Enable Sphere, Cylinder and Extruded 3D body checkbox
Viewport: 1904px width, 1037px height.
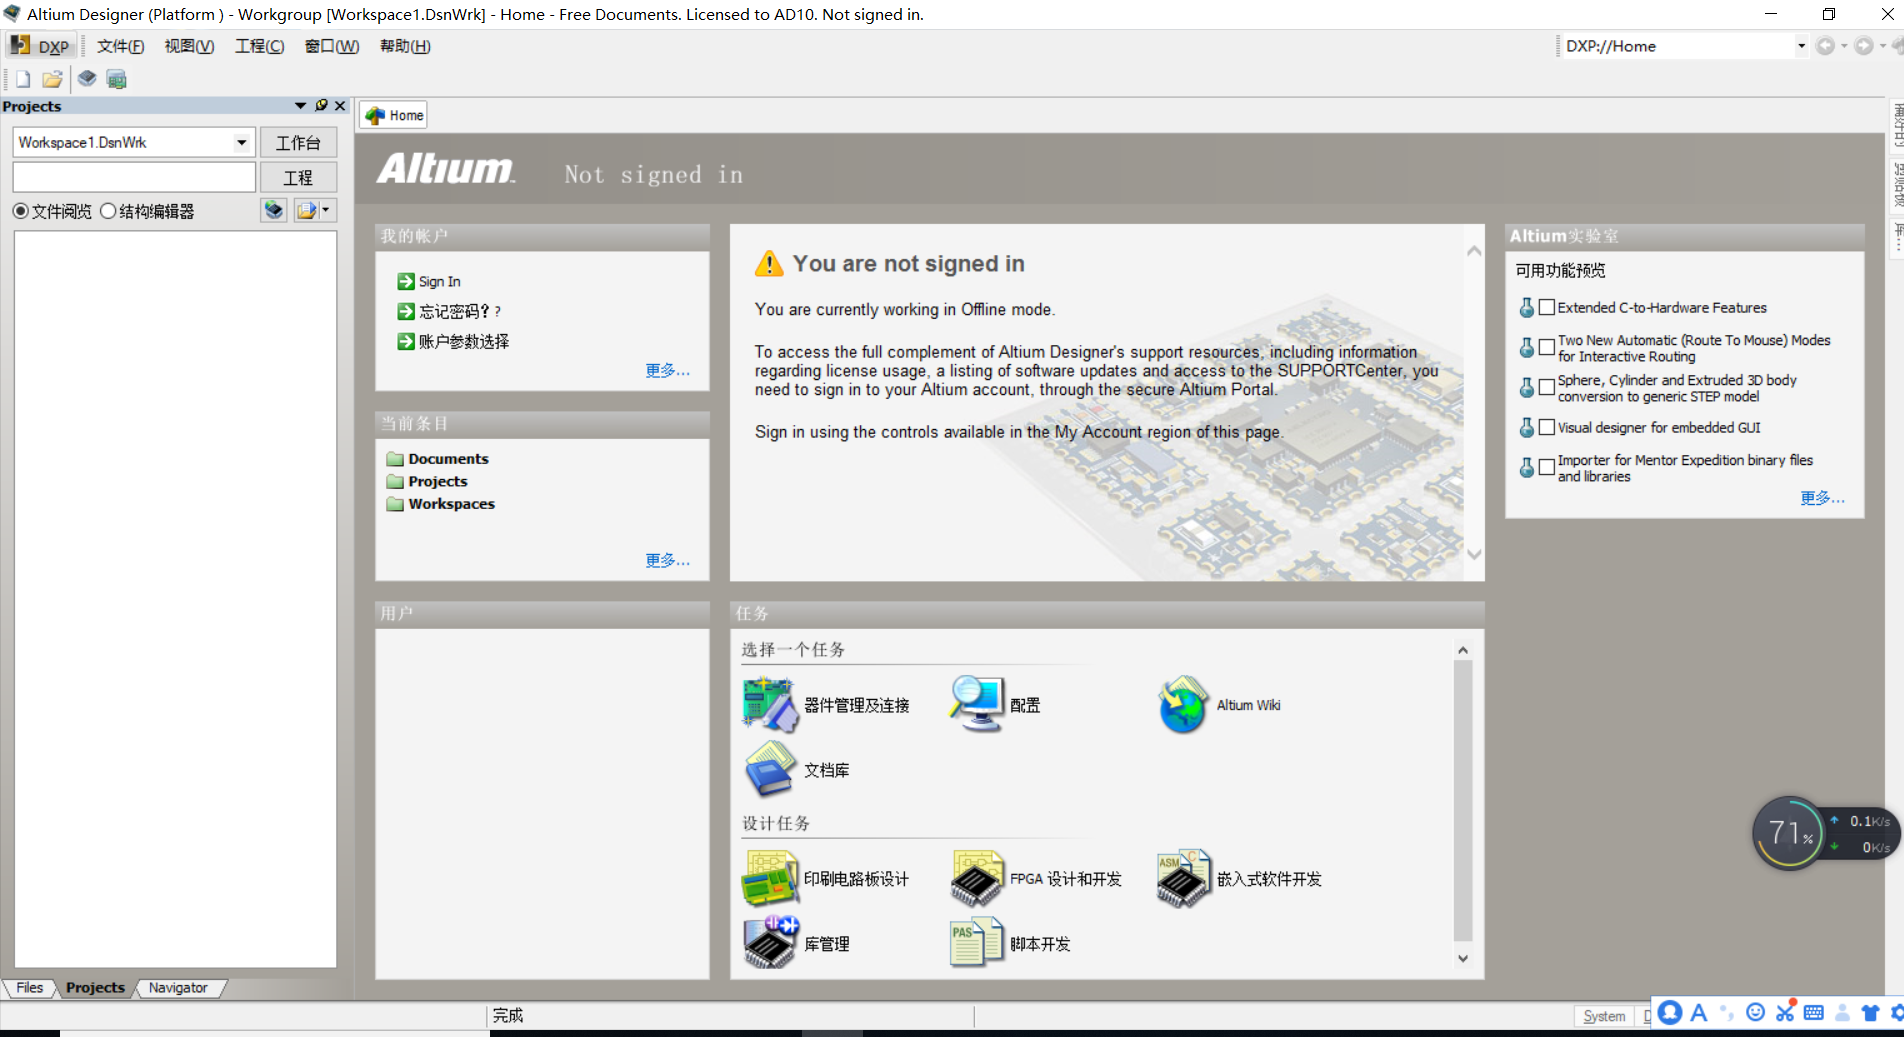[1547, 387]
